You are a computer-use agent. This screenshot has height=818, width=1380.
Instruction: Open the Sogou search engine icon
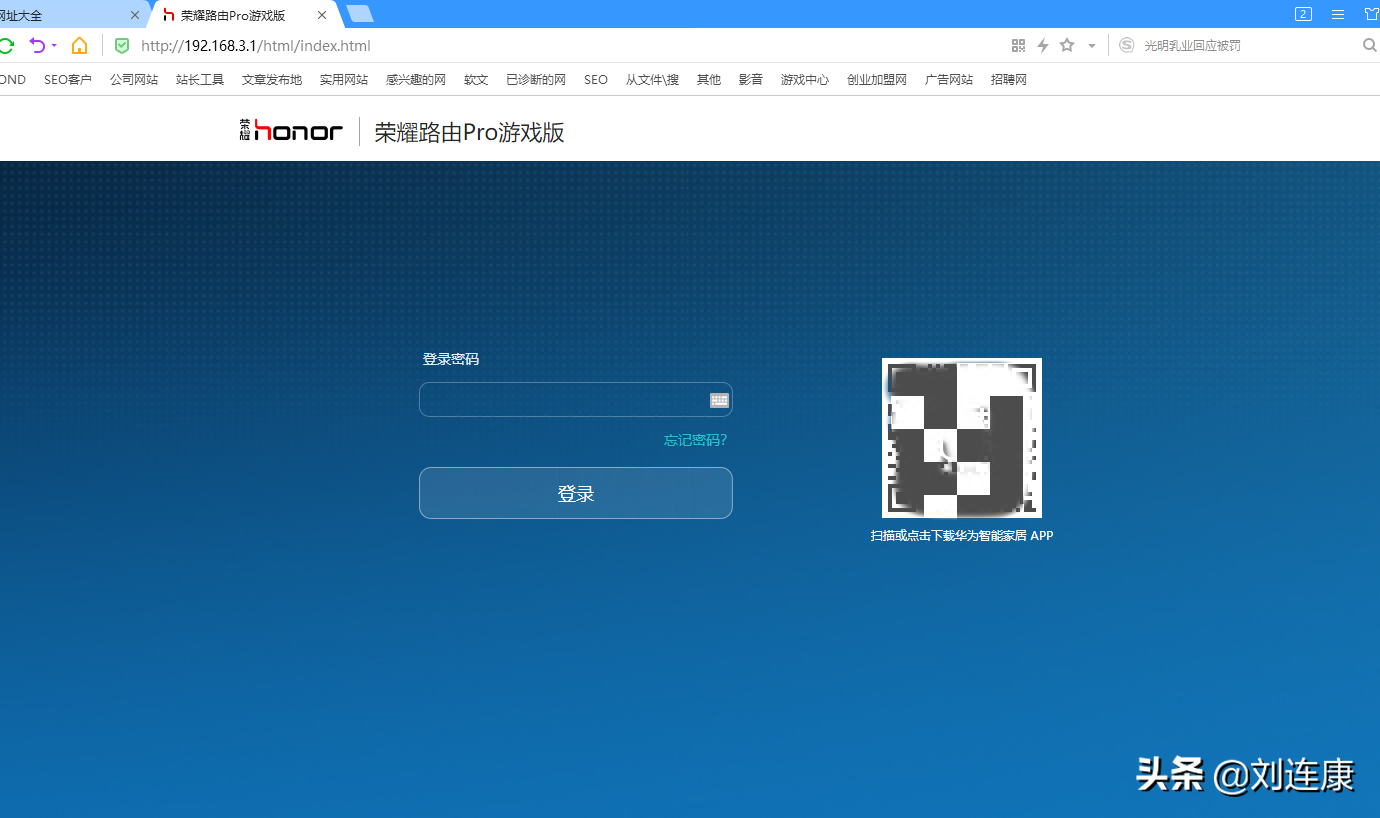click(1127, 46)
